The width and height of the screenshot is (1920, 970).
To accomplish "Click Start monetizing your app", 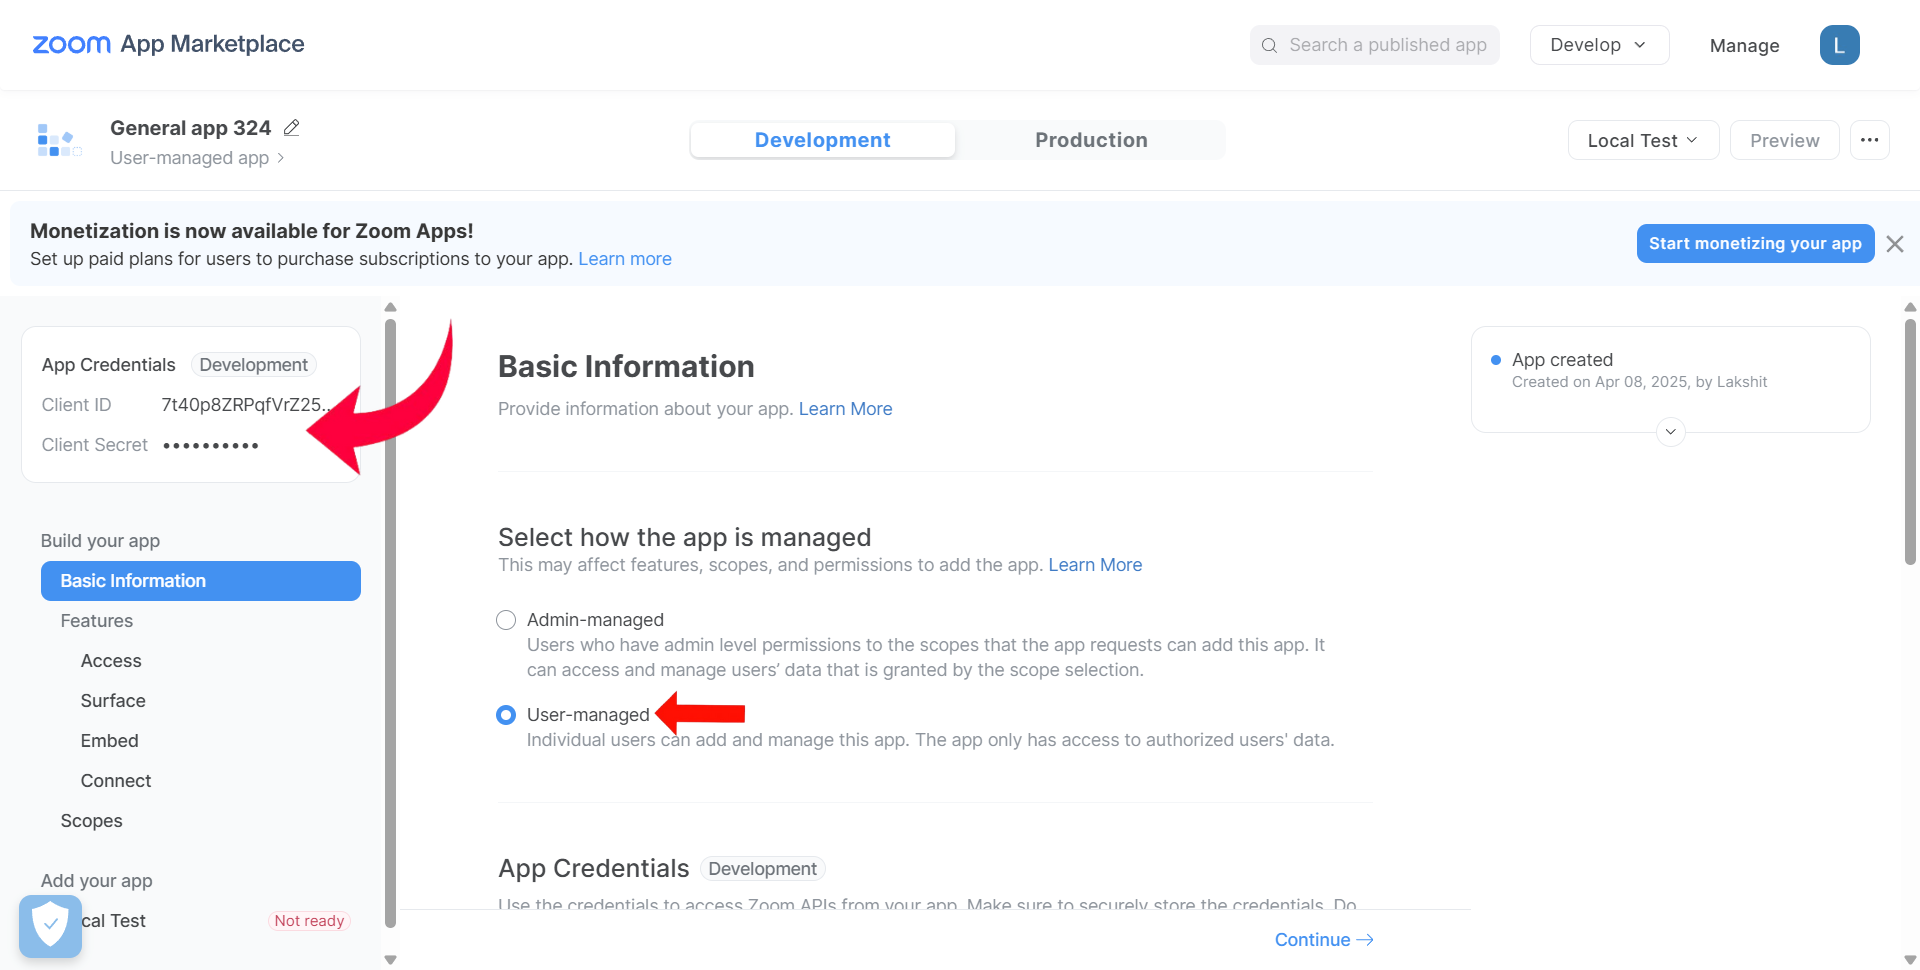I will tap(1755, 244).
